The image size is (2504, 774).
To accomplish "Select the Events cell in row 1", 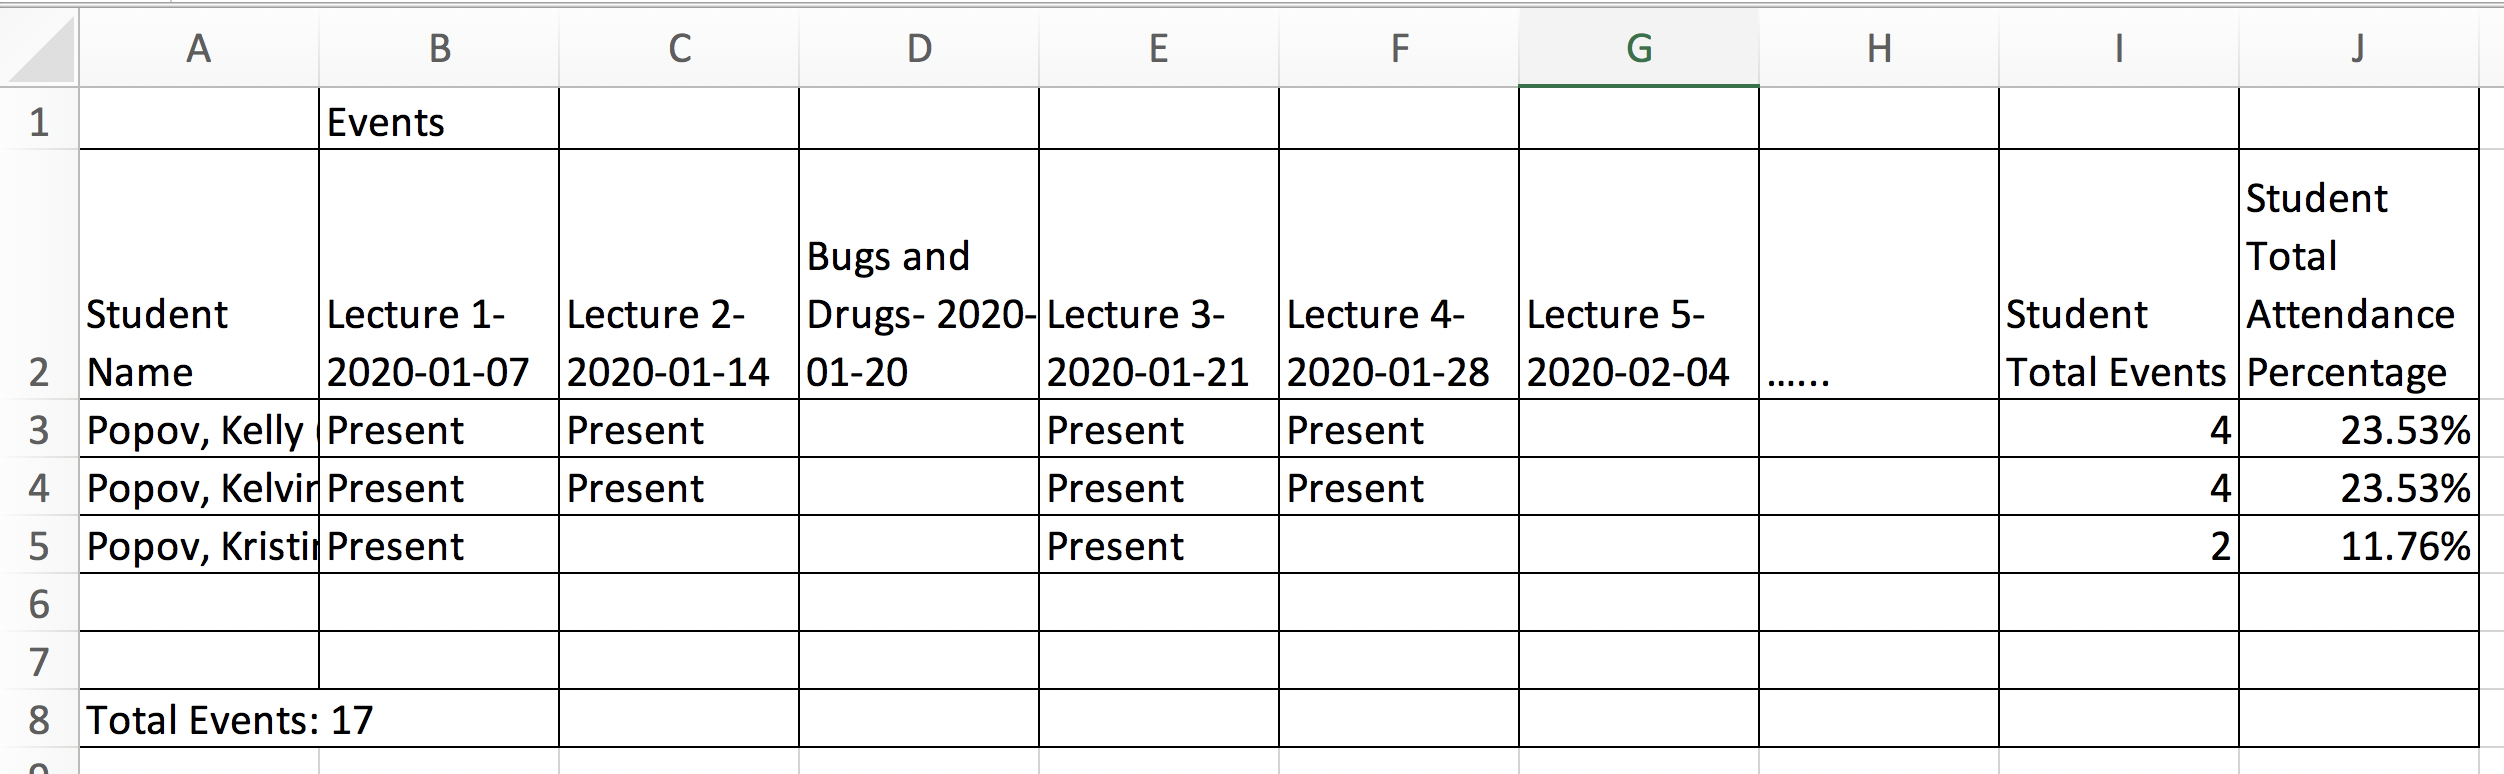I will pyautogui.click(x=438, y=122).
